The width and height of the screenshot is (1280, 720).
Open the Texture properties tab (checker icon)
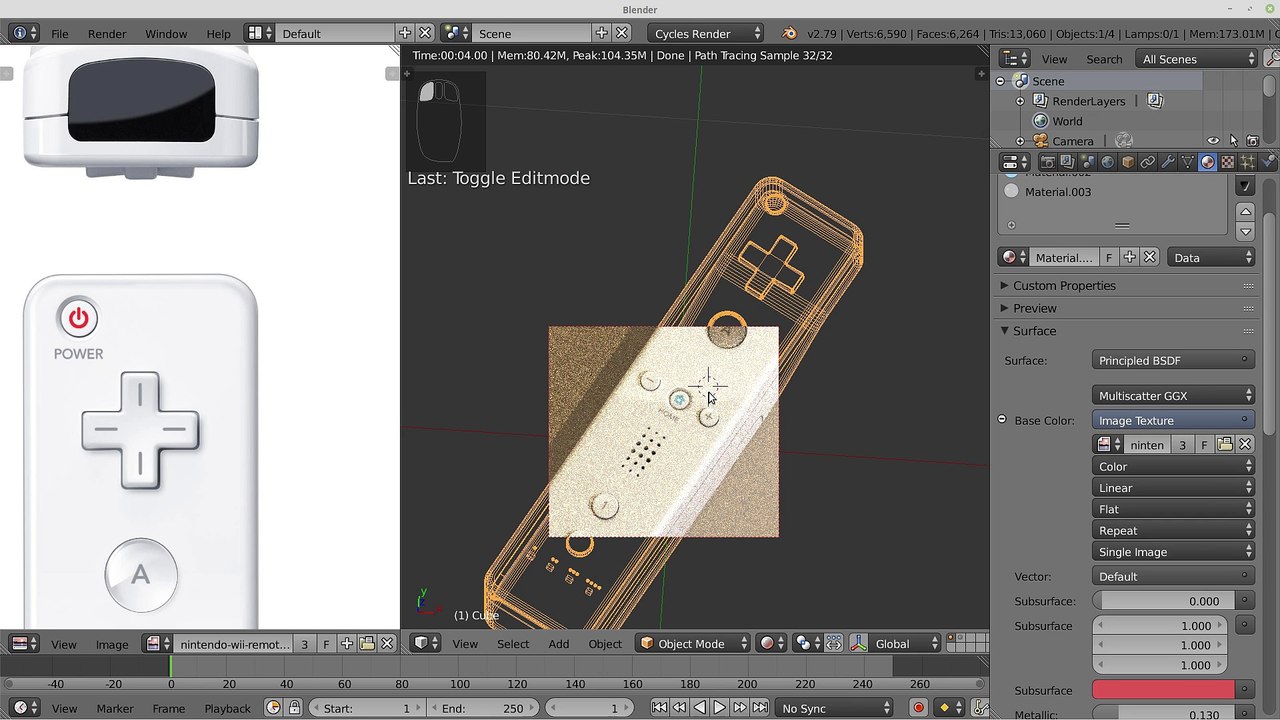click(1228, 162)
